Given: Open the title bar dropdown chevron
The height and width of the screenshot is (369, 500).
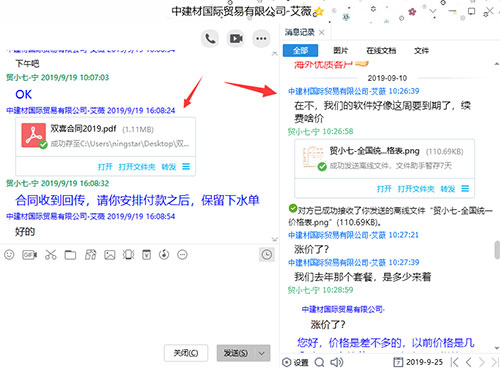Looking at the screenshot, I should click(433, 11).
